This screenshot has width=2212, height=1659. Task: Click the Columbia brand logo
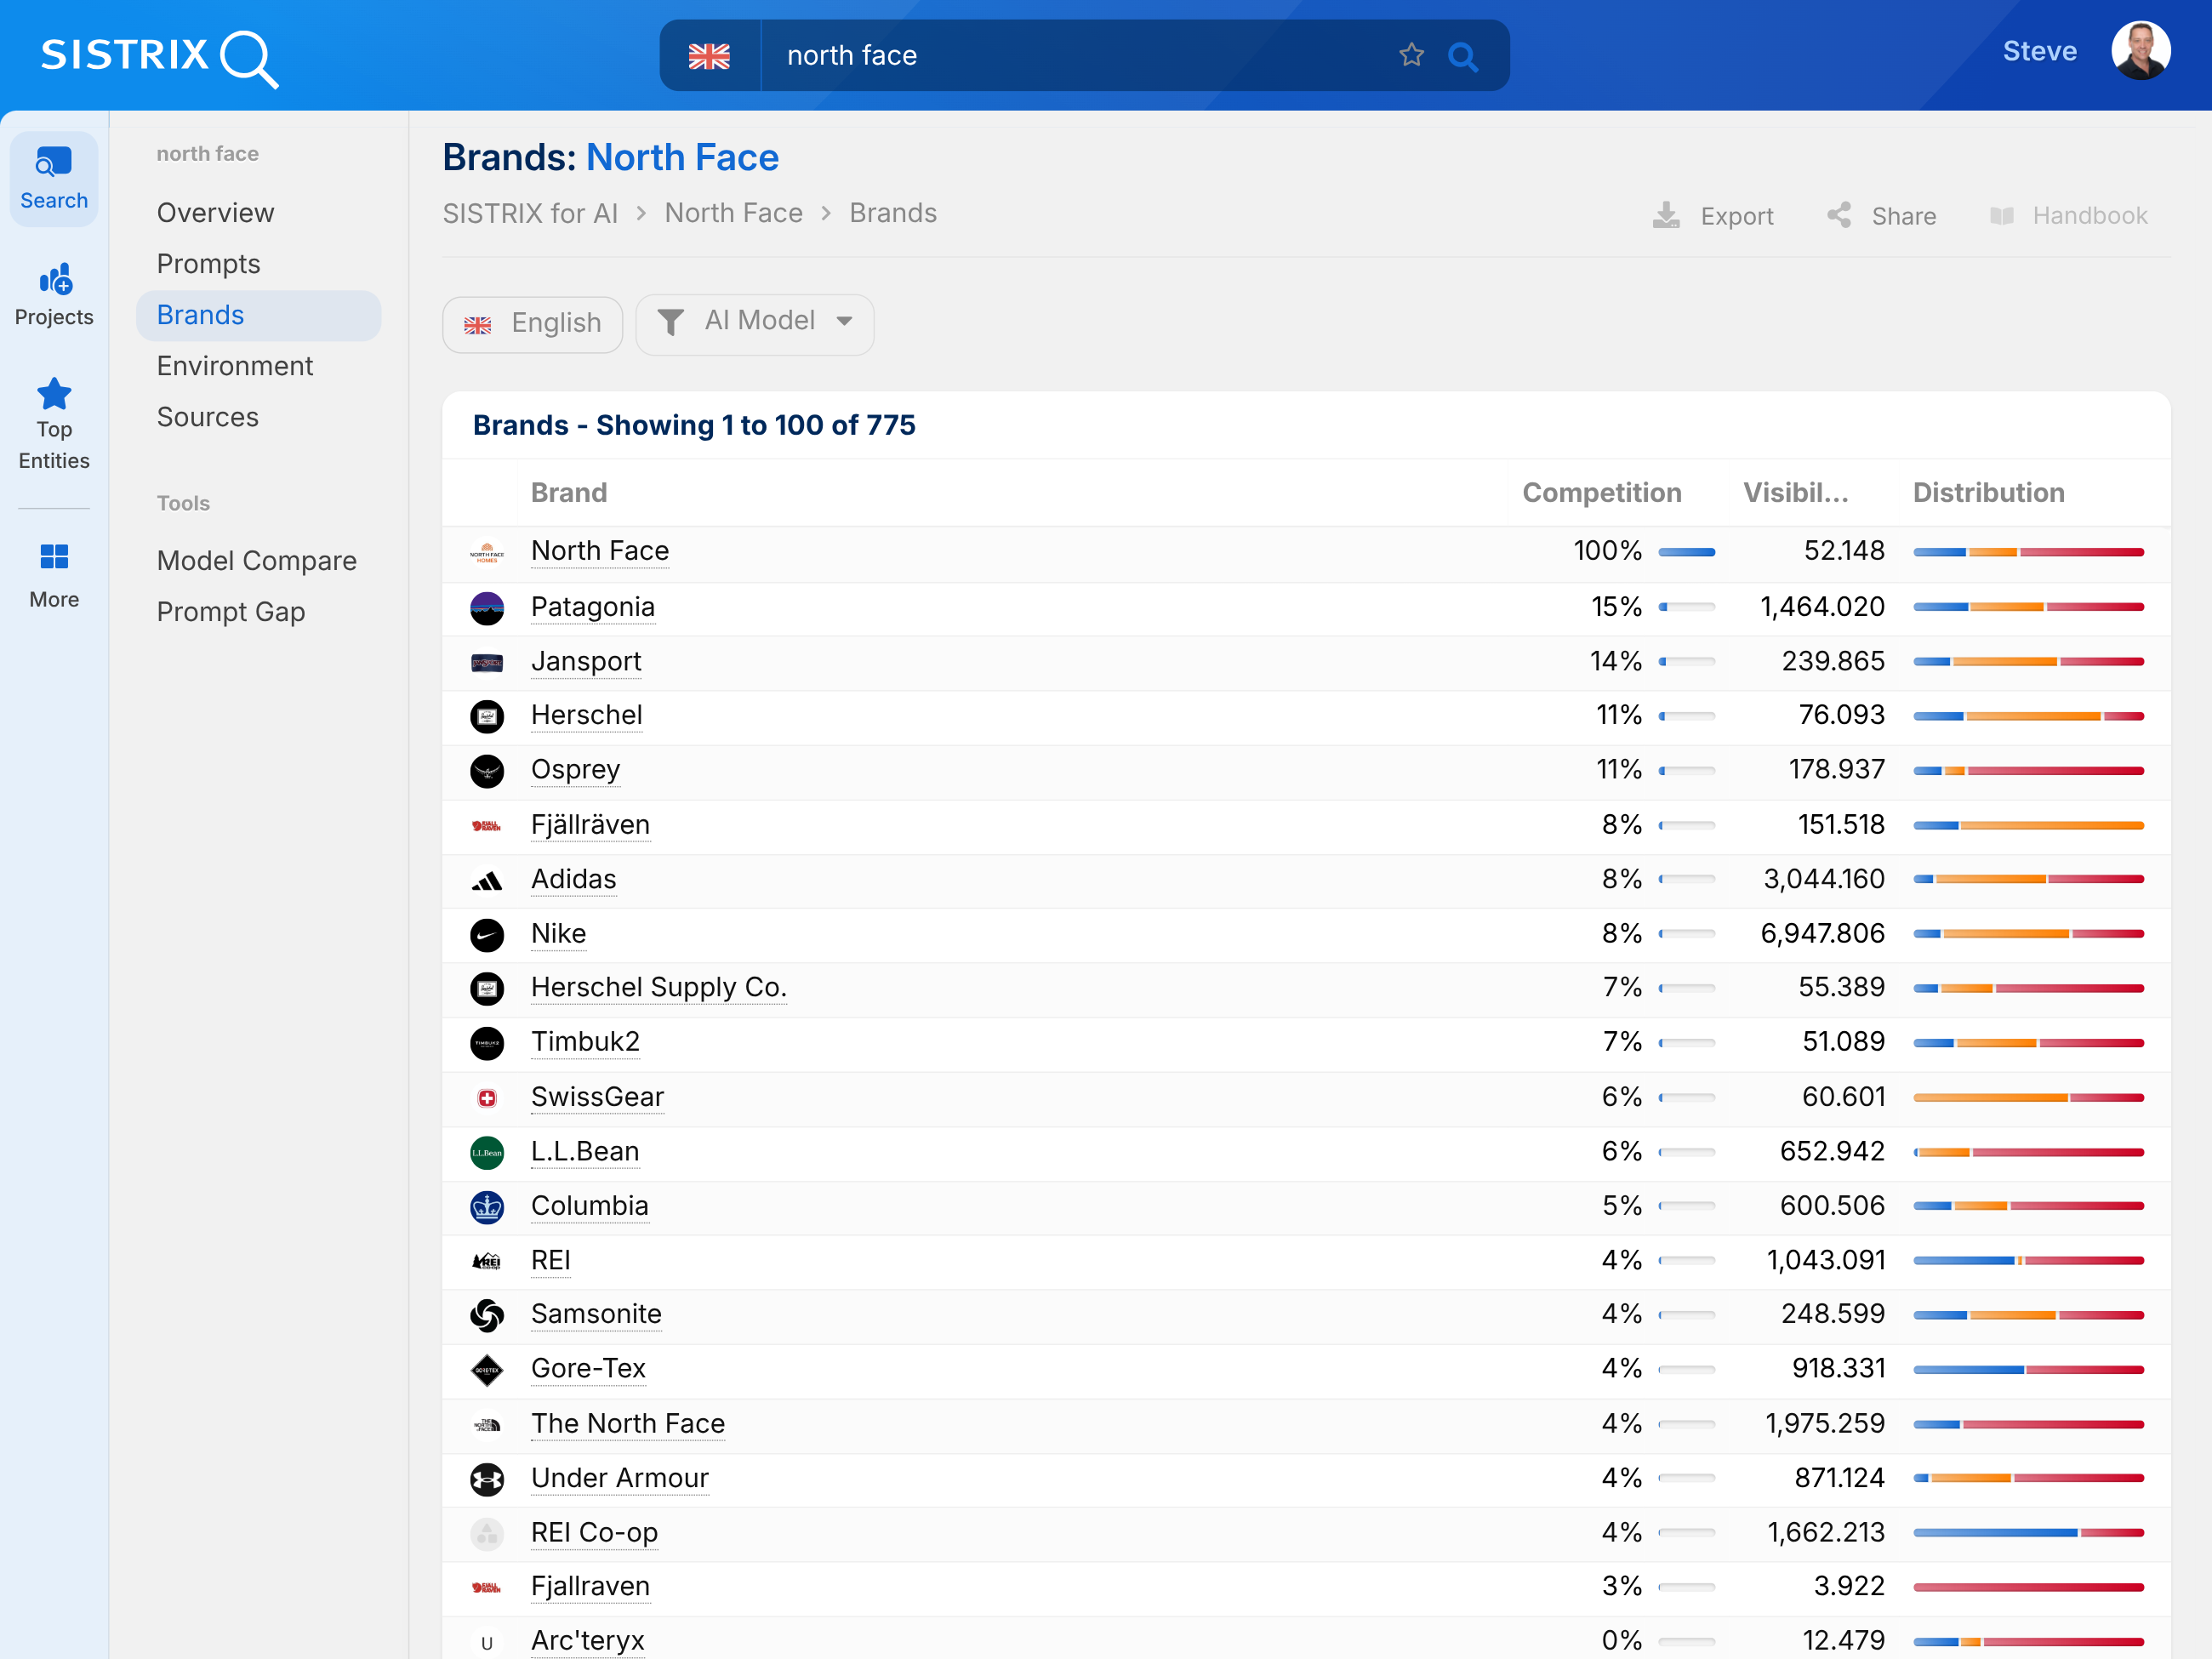pyautogui.click(x=487, y=1207)
